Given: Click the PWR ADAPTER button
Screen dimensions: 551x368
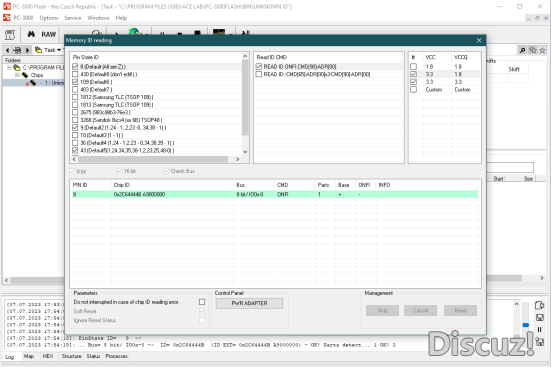Looking at the screenshot, I should (x=249, y=303).
